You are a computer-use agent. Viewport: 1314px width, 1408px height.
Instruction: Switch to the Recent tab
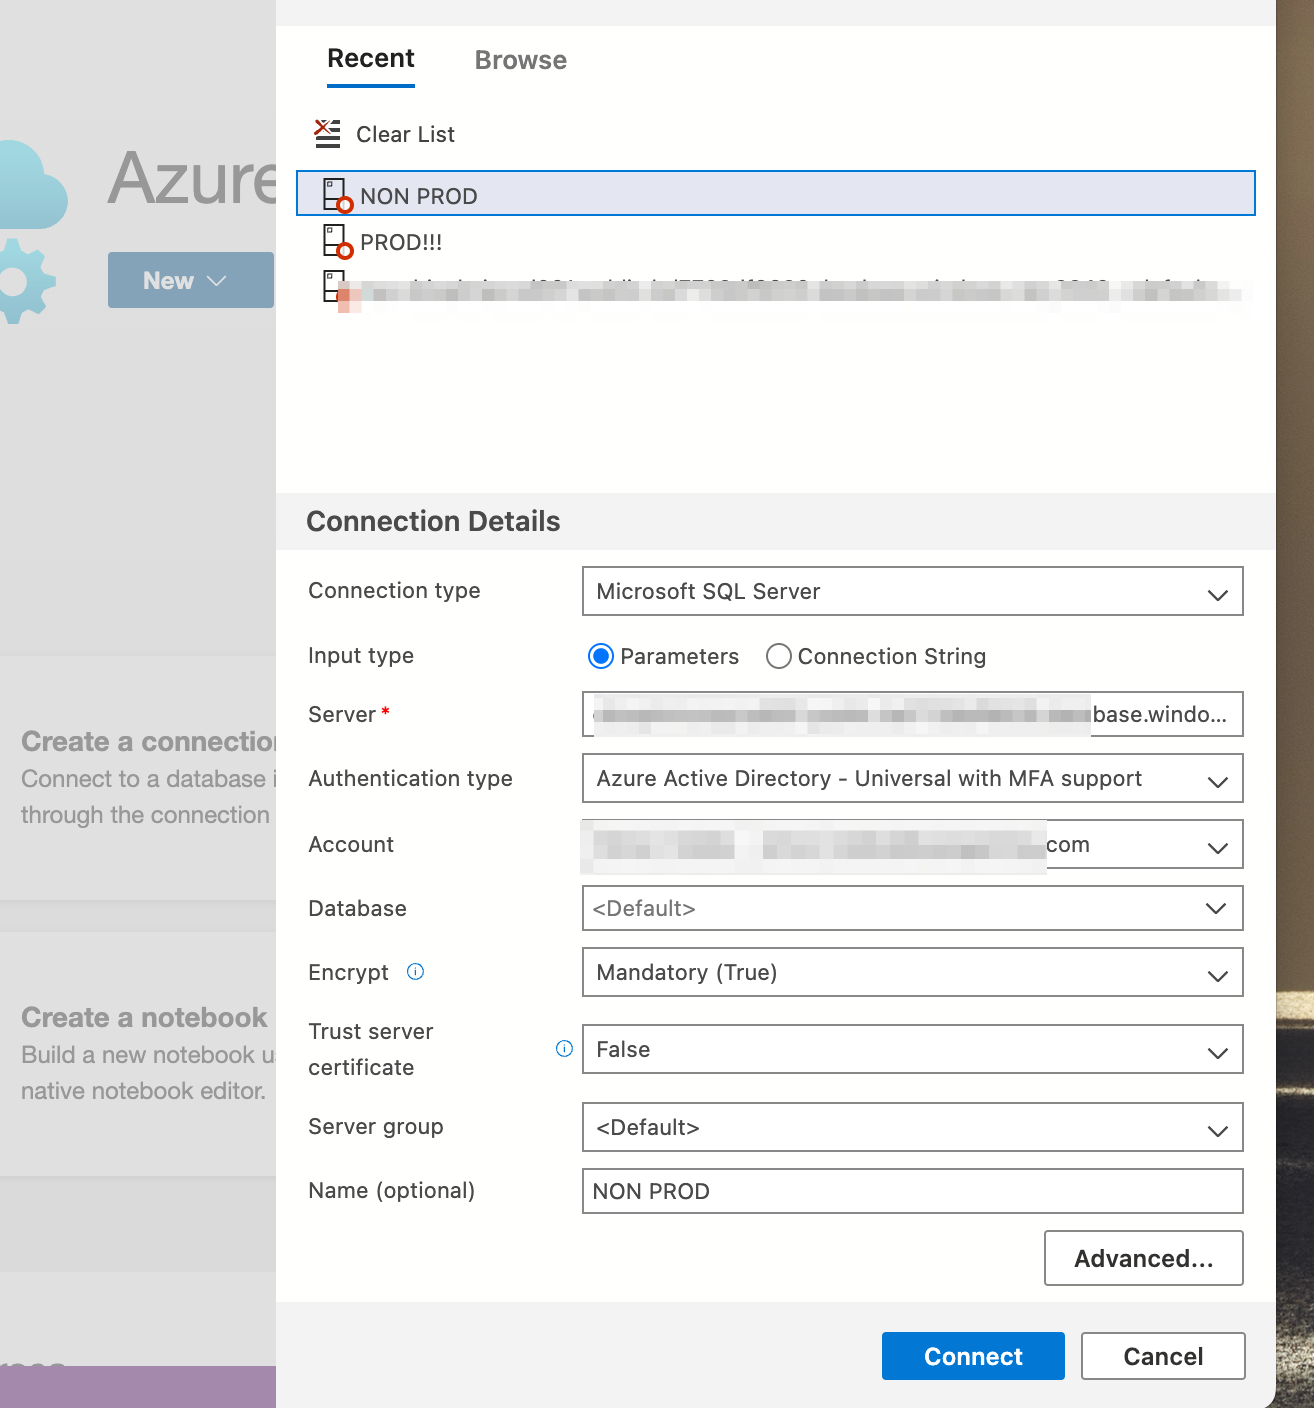click(371, 59)
